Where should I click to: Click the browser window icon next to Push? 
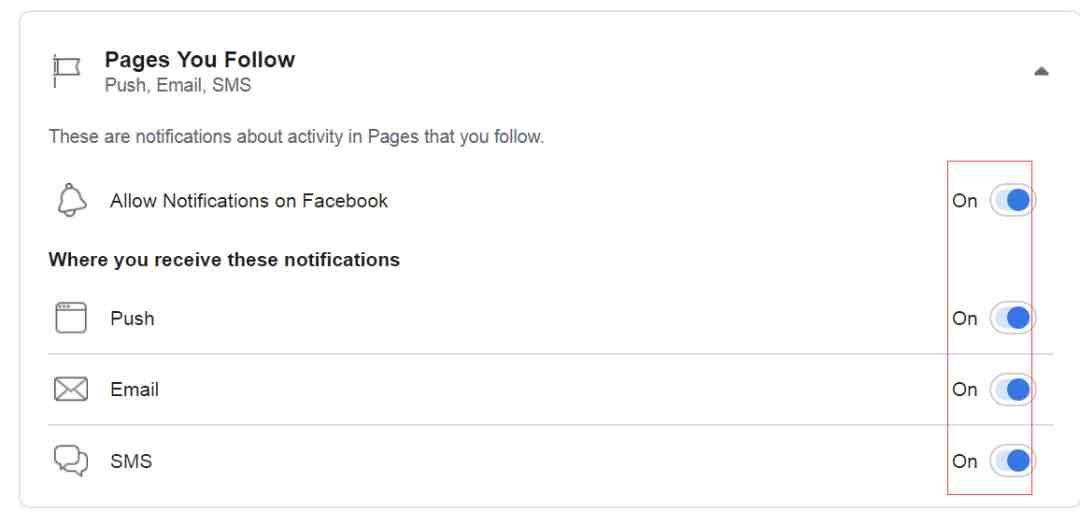click(x=71, y=318)
